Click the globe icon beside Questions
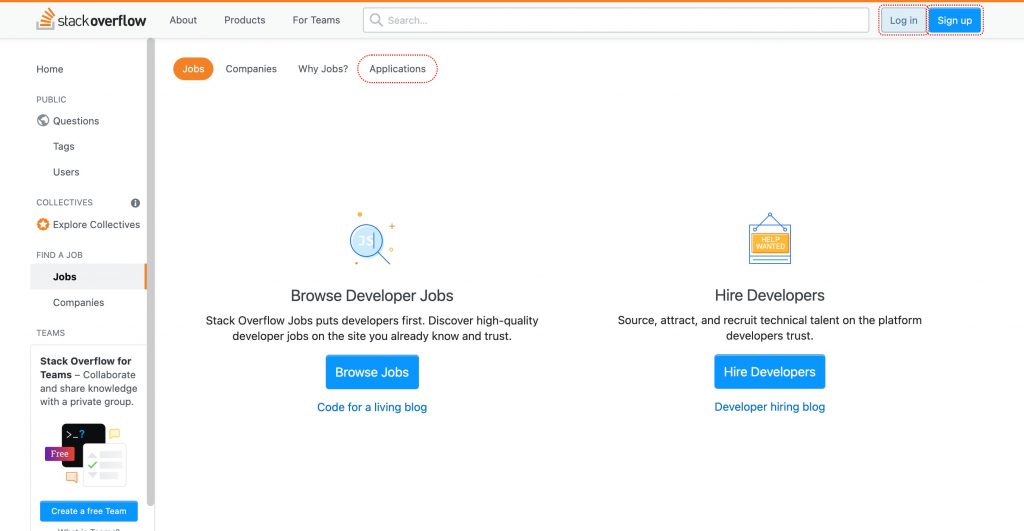The height and width of the screenshot is (531, 1024). [43, 120]
